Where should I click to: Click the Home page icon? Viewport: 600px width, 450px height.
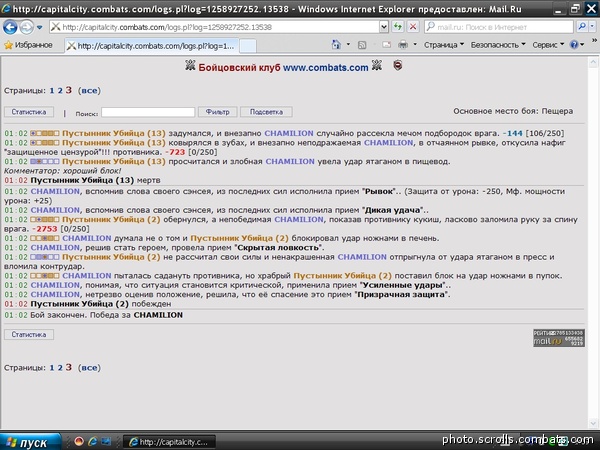point(336,45)
